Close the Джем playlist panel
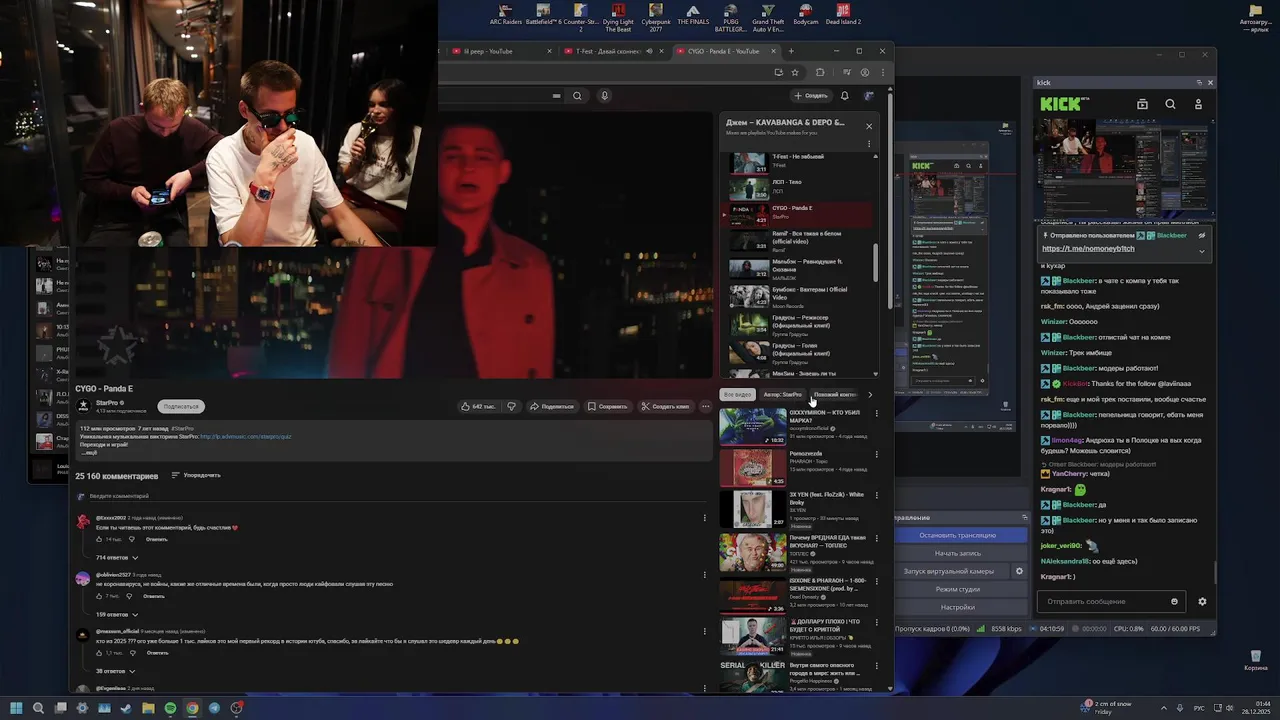This screenshot has height=720, width=1280. (869, 126)
